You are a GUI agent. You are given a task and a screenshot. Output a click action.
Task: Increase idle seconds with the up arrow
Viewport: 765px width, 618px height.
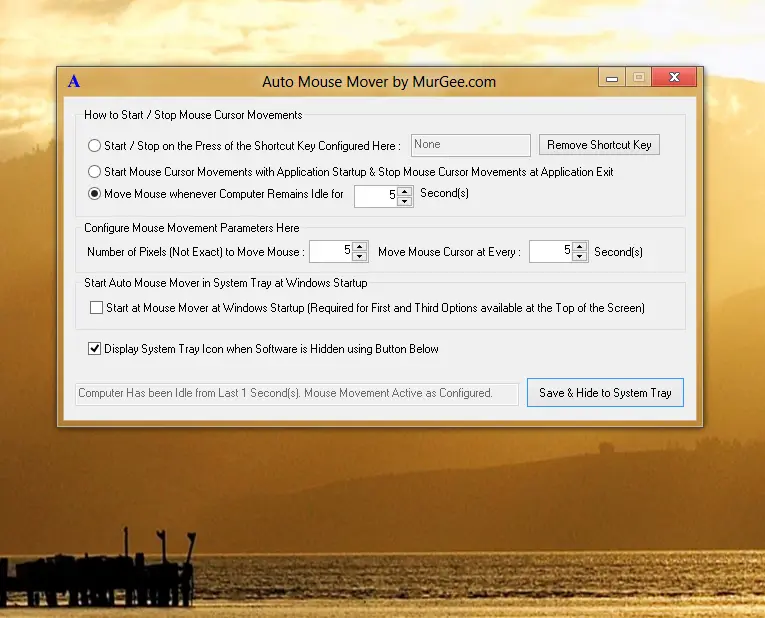point(404,191)
